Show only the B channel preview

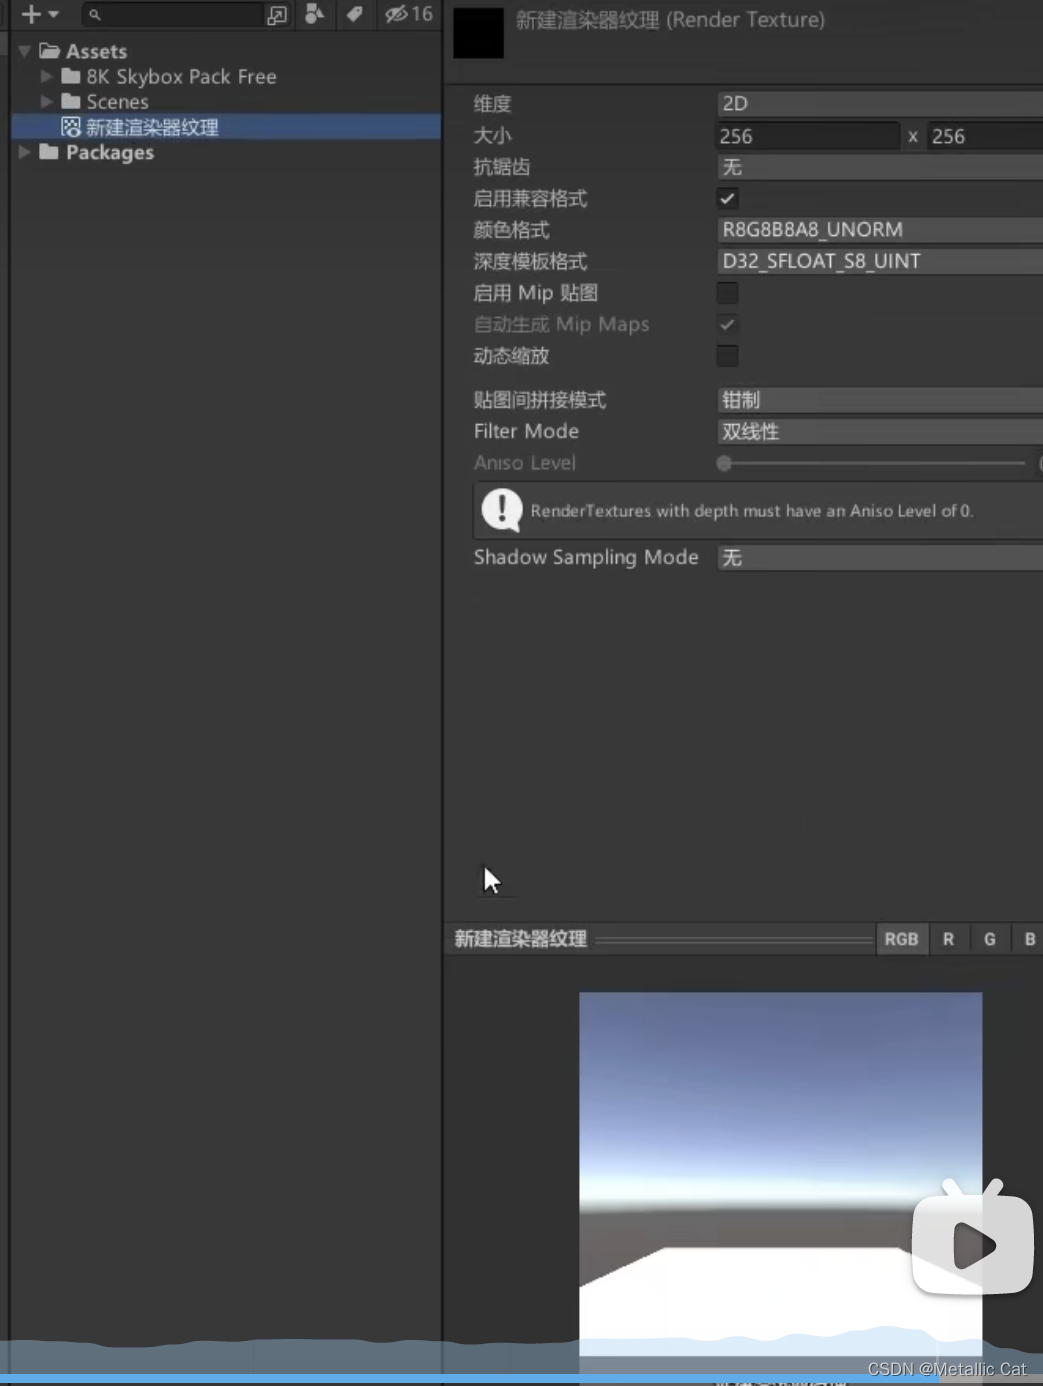[x=1029, y=939]
